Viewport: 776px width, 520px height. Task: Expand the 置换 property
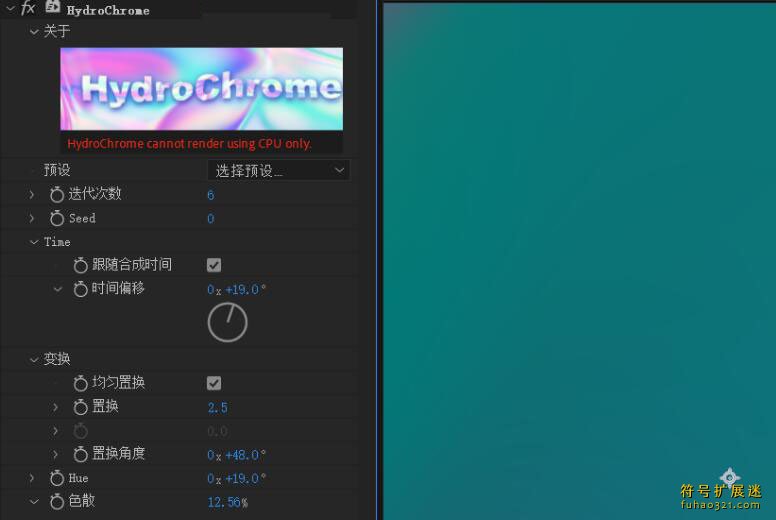point(55,407)
